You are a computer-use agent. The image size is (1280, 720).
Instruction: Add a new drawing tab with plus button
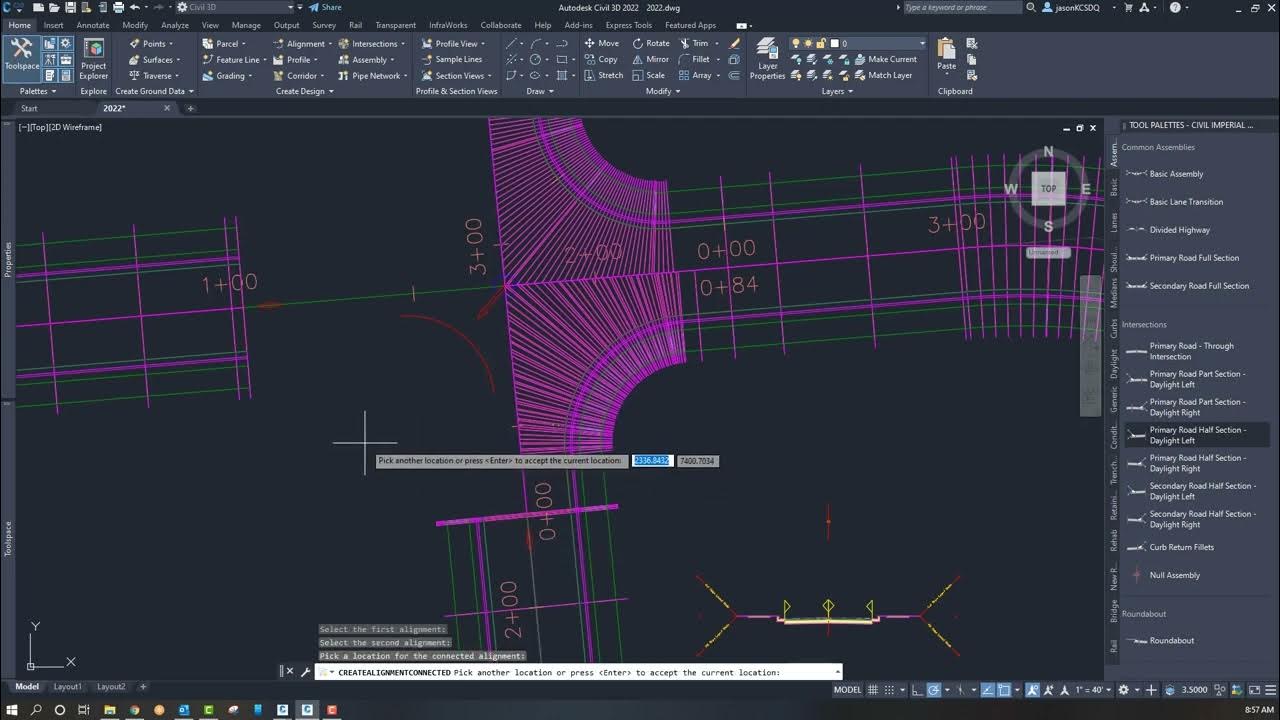pos(190,108)
